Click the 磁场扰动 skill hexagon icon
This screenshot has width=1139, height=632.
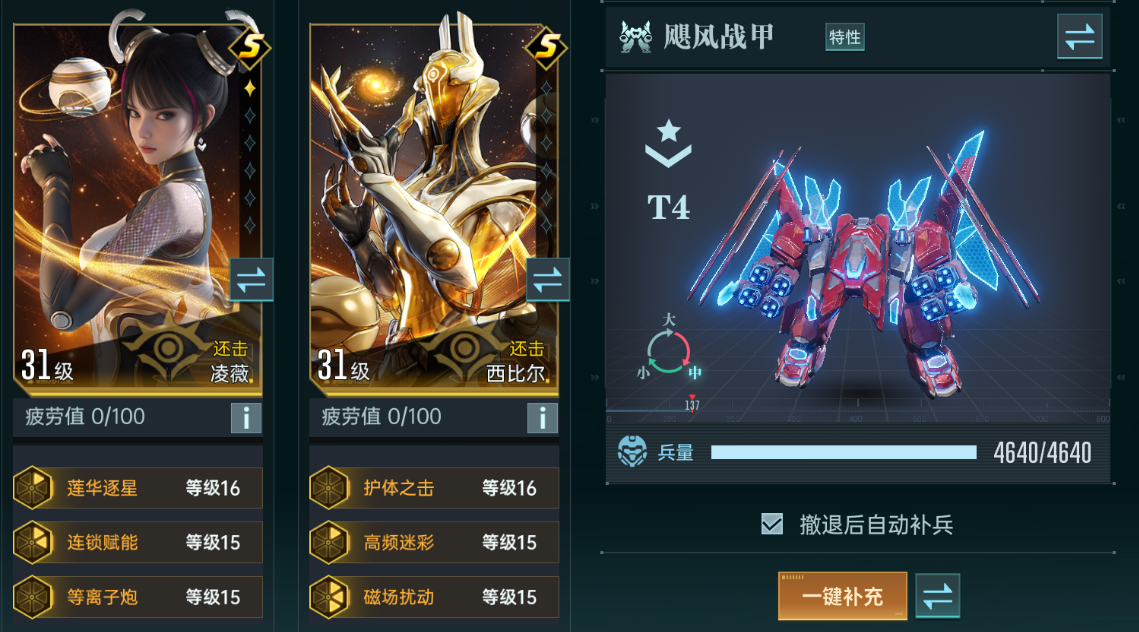[x=329, y=597]
